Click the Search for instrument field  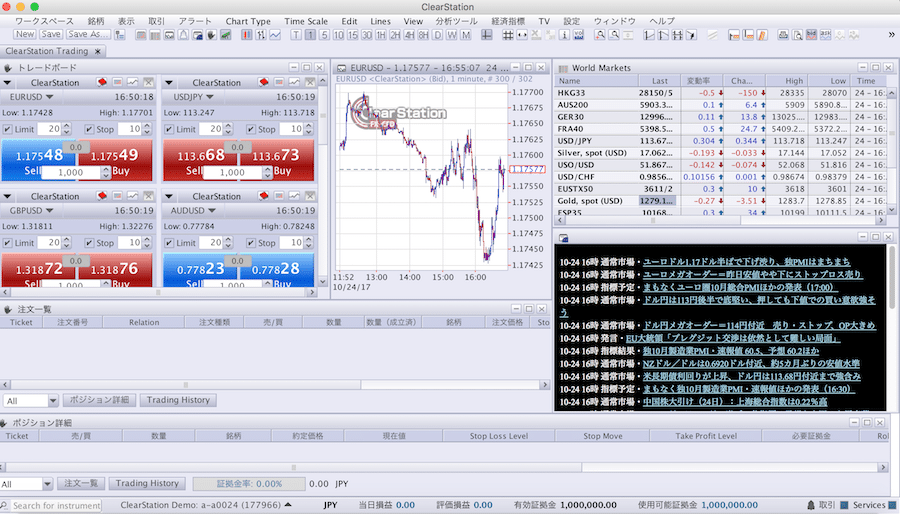56,505
